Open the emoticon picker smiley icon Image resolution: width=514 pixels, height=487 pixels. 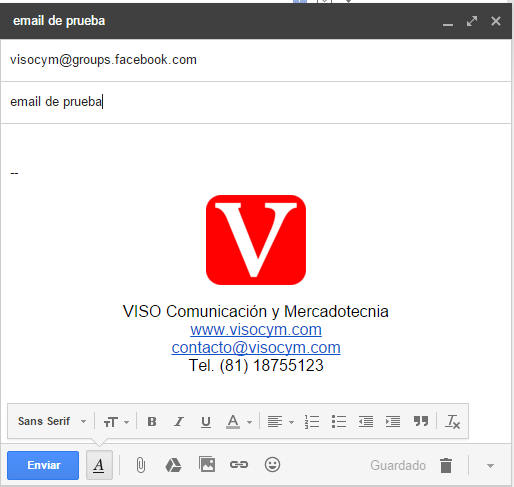click(x=272, y=464)
